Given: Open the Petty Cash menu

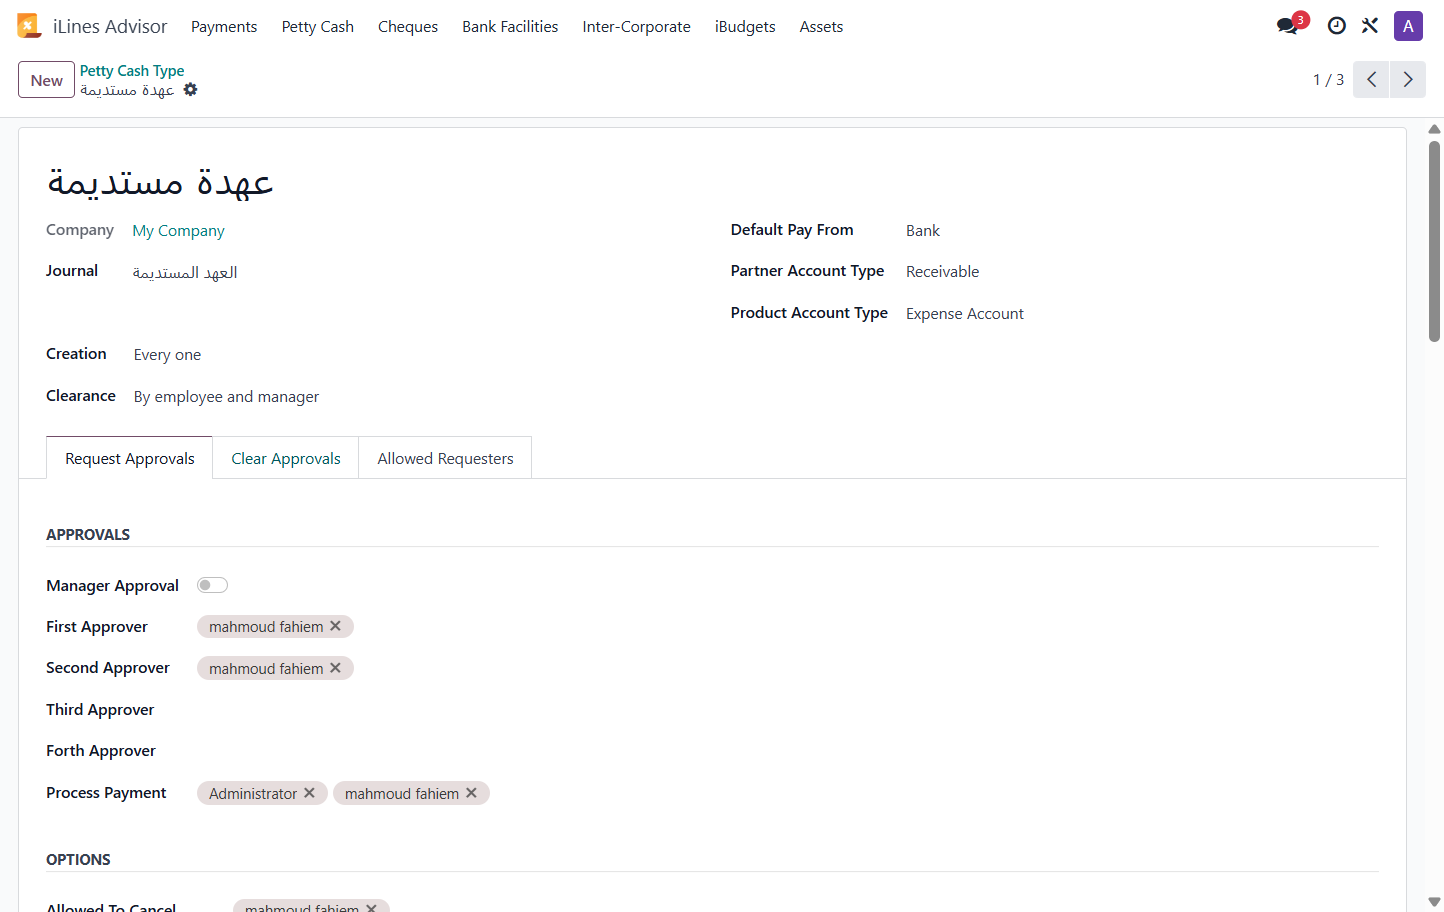Looking at the screenshot, I should point(318,27).
